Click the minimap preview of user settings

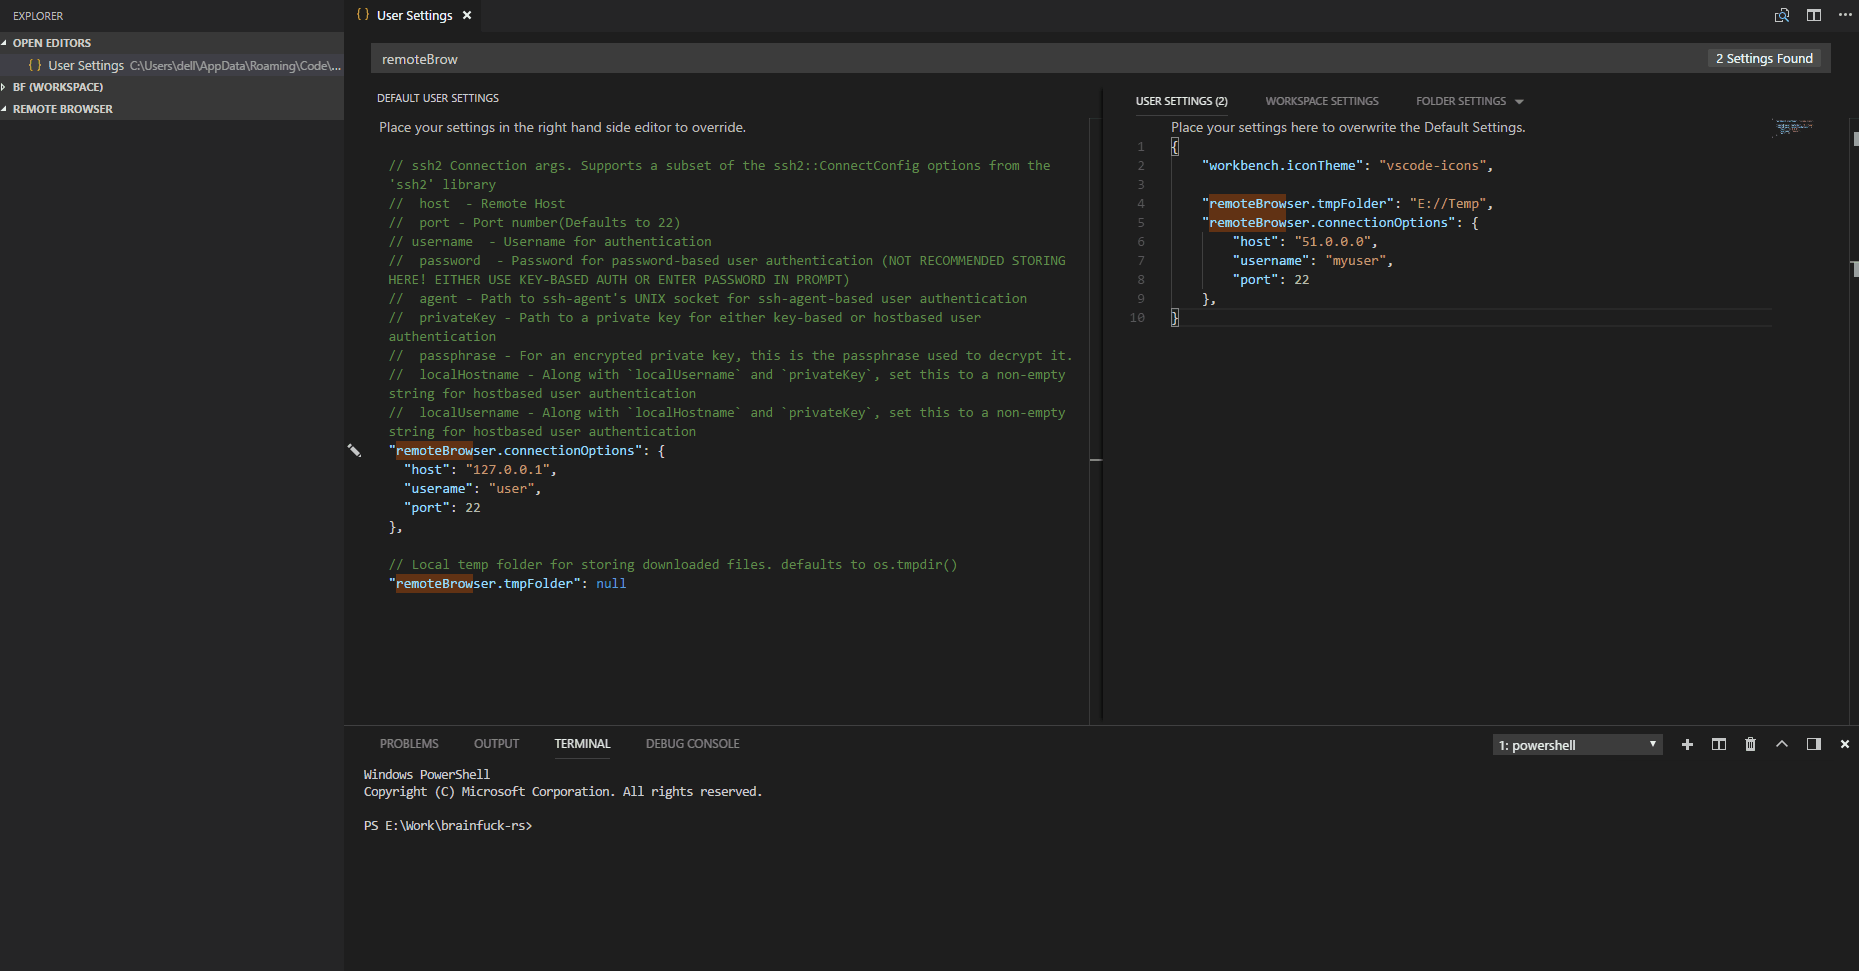tap(1794, 127)
